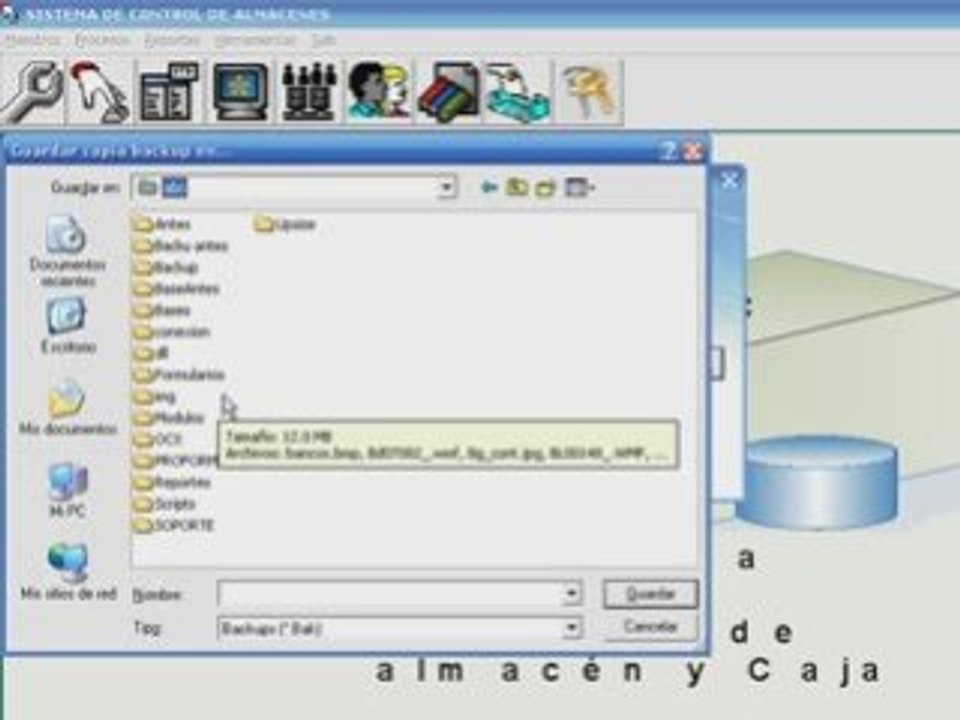Image resolution: width=960 pixels, height=720 pixels.
Task: Click the Salir menu item
Action: (324, 40)
